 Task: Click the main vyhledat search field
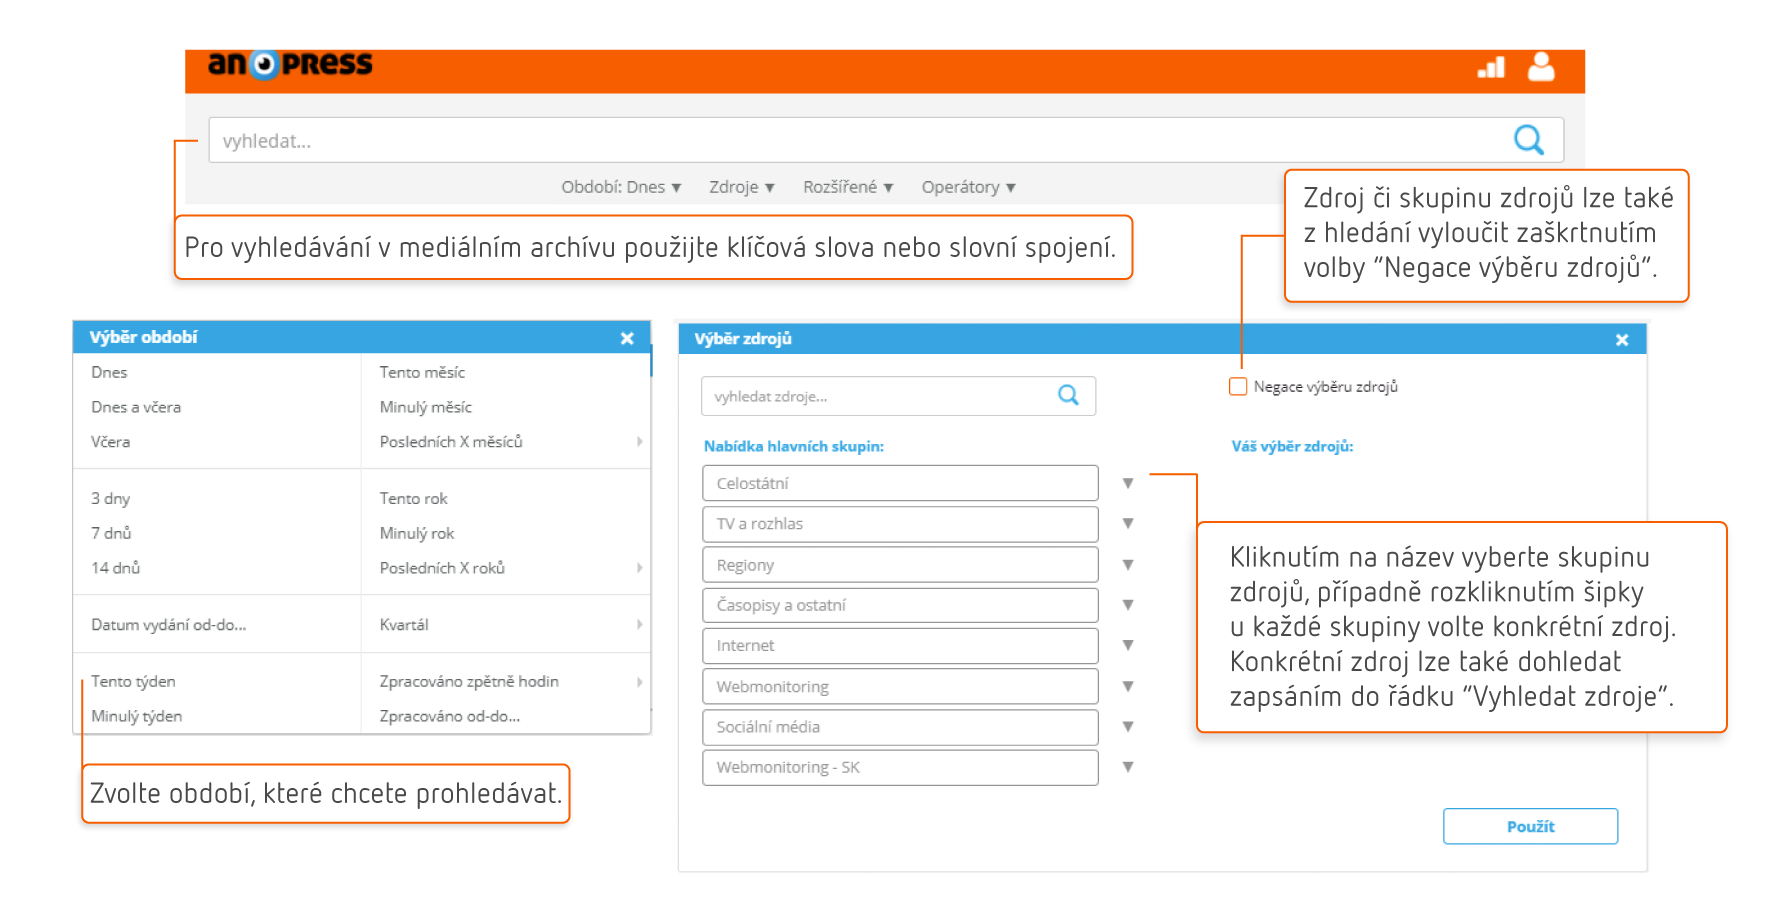[860, 141]
